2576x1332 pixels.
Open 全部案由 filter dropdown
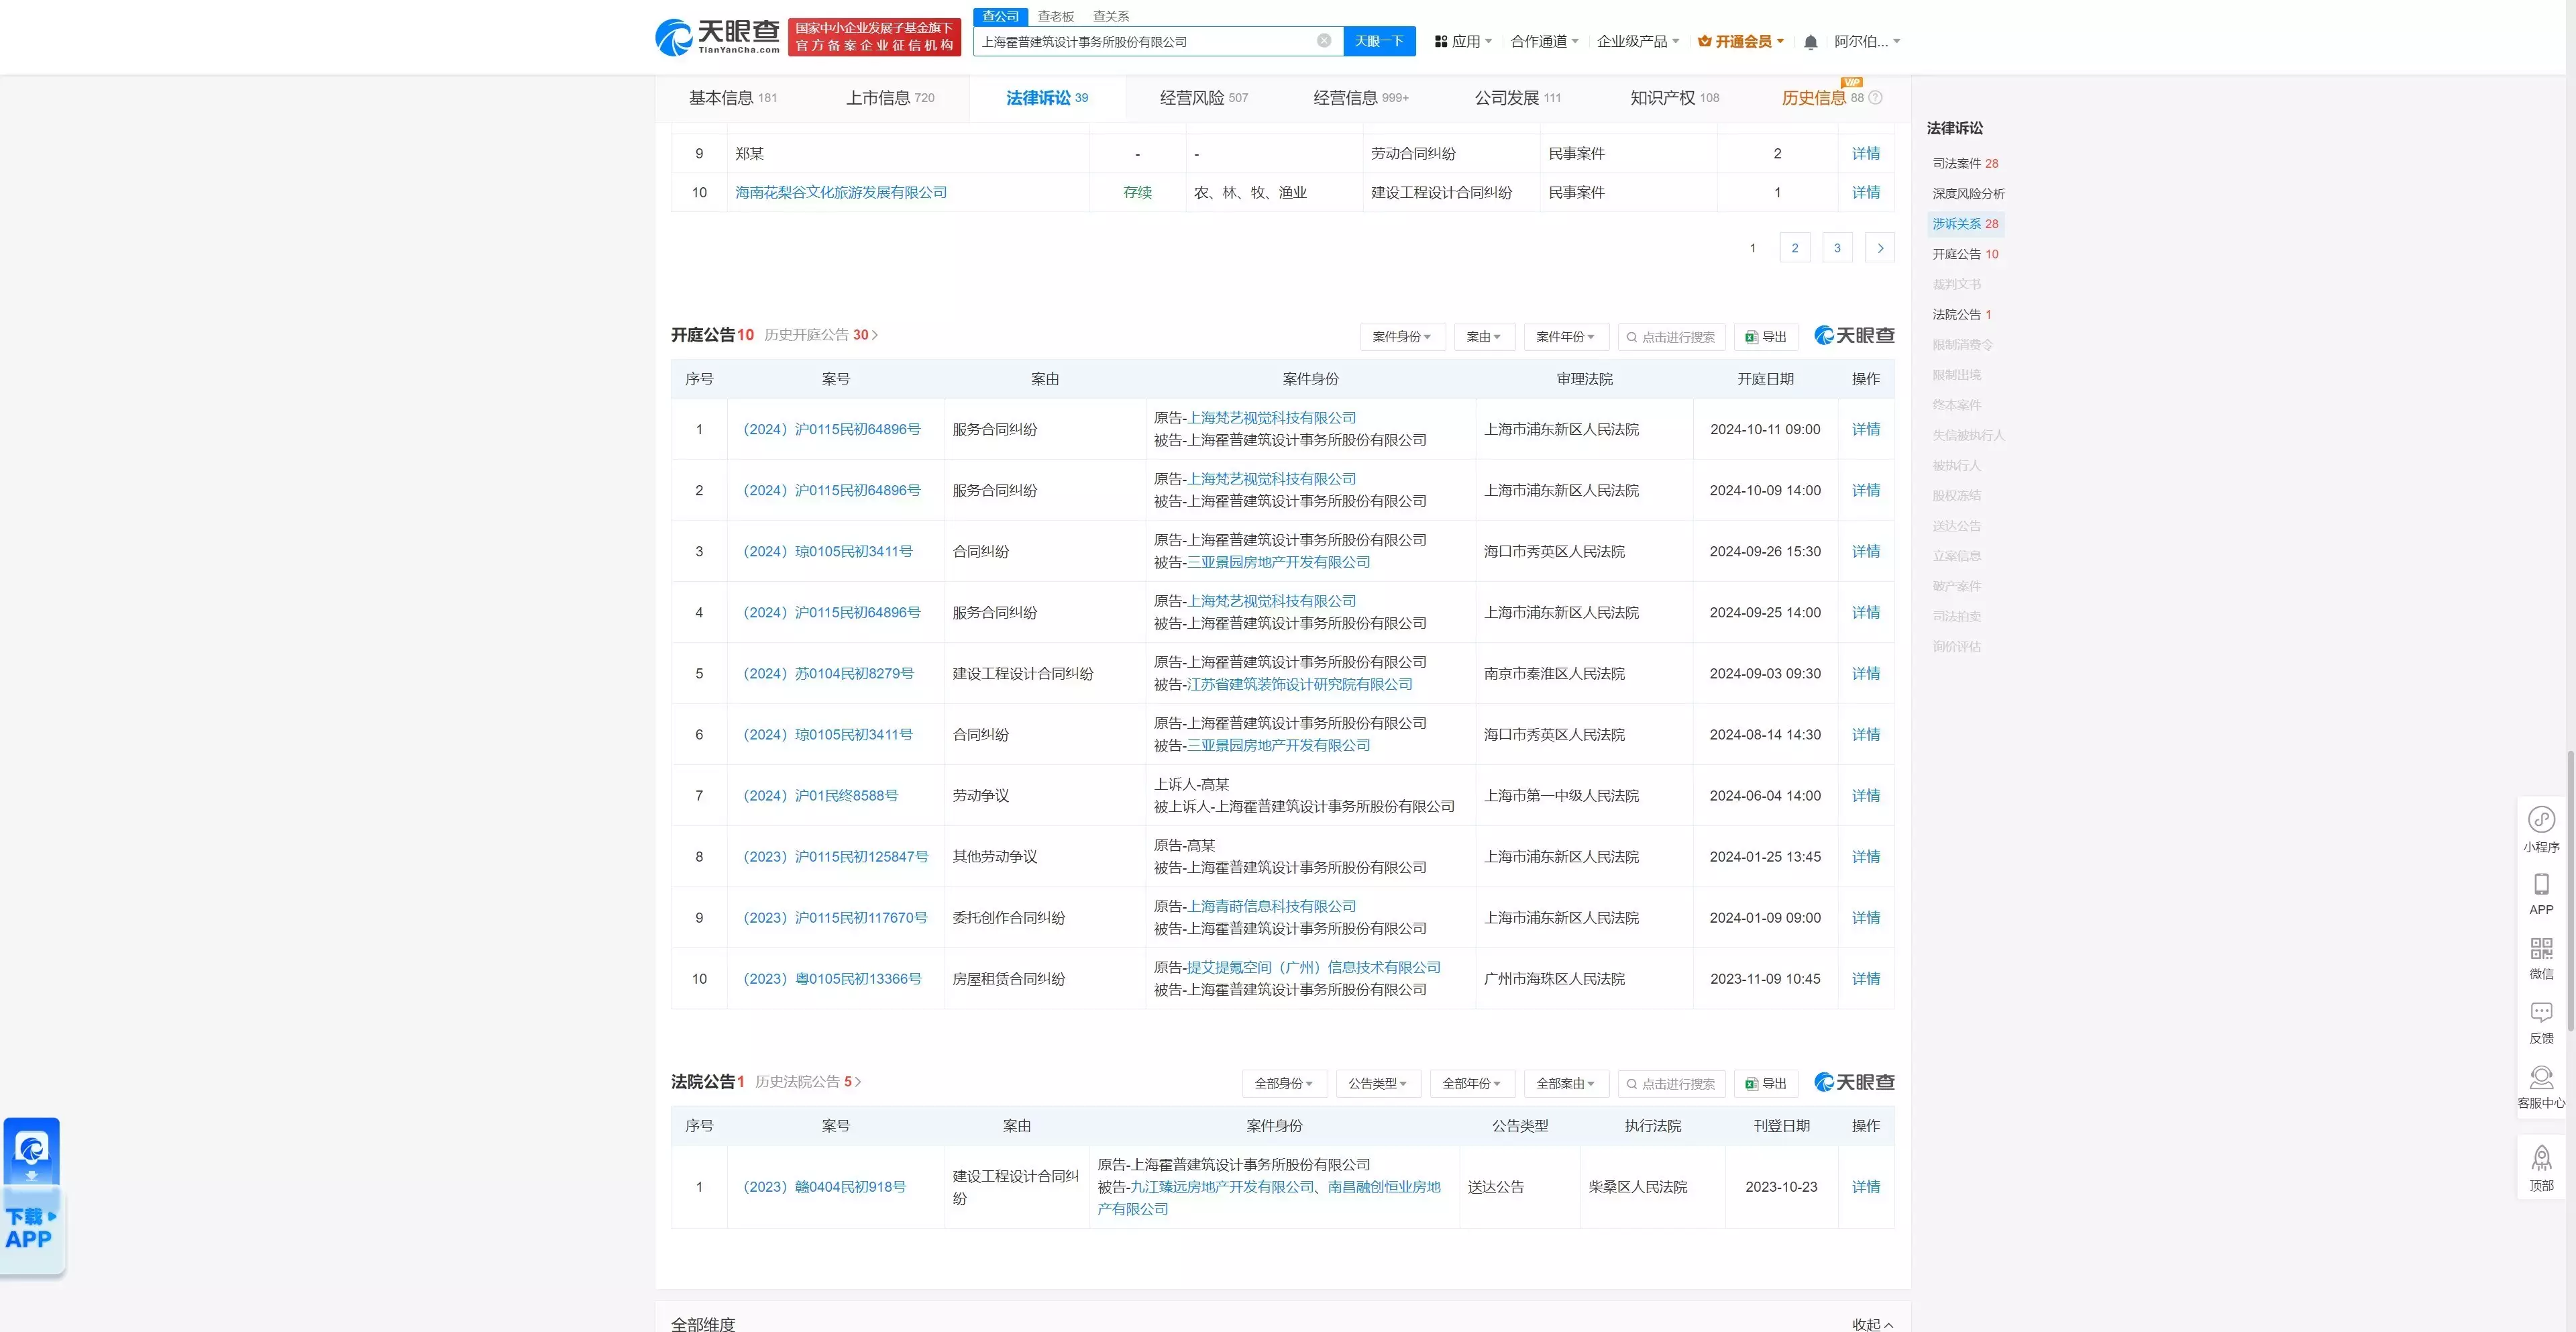tap(1566, 1083)
